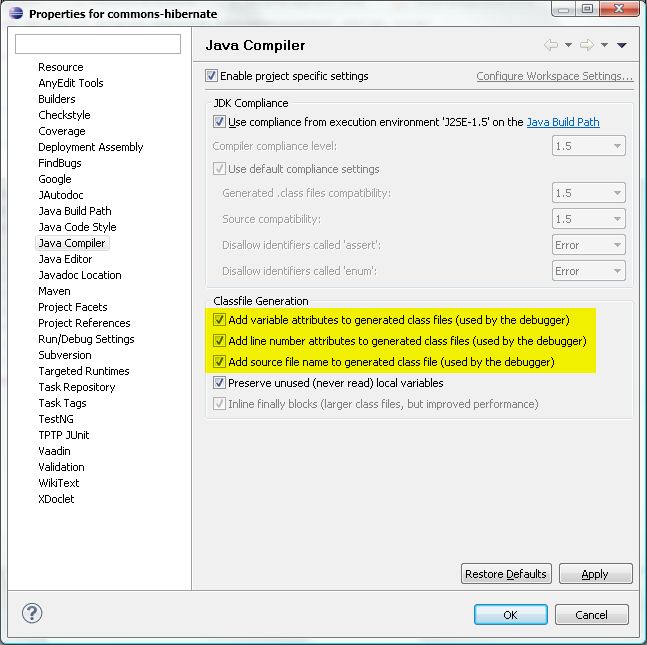647x645 pixels.
Task: Toggle Enable project specific settings
Action: pyautogui.click(x=211, y=76)
